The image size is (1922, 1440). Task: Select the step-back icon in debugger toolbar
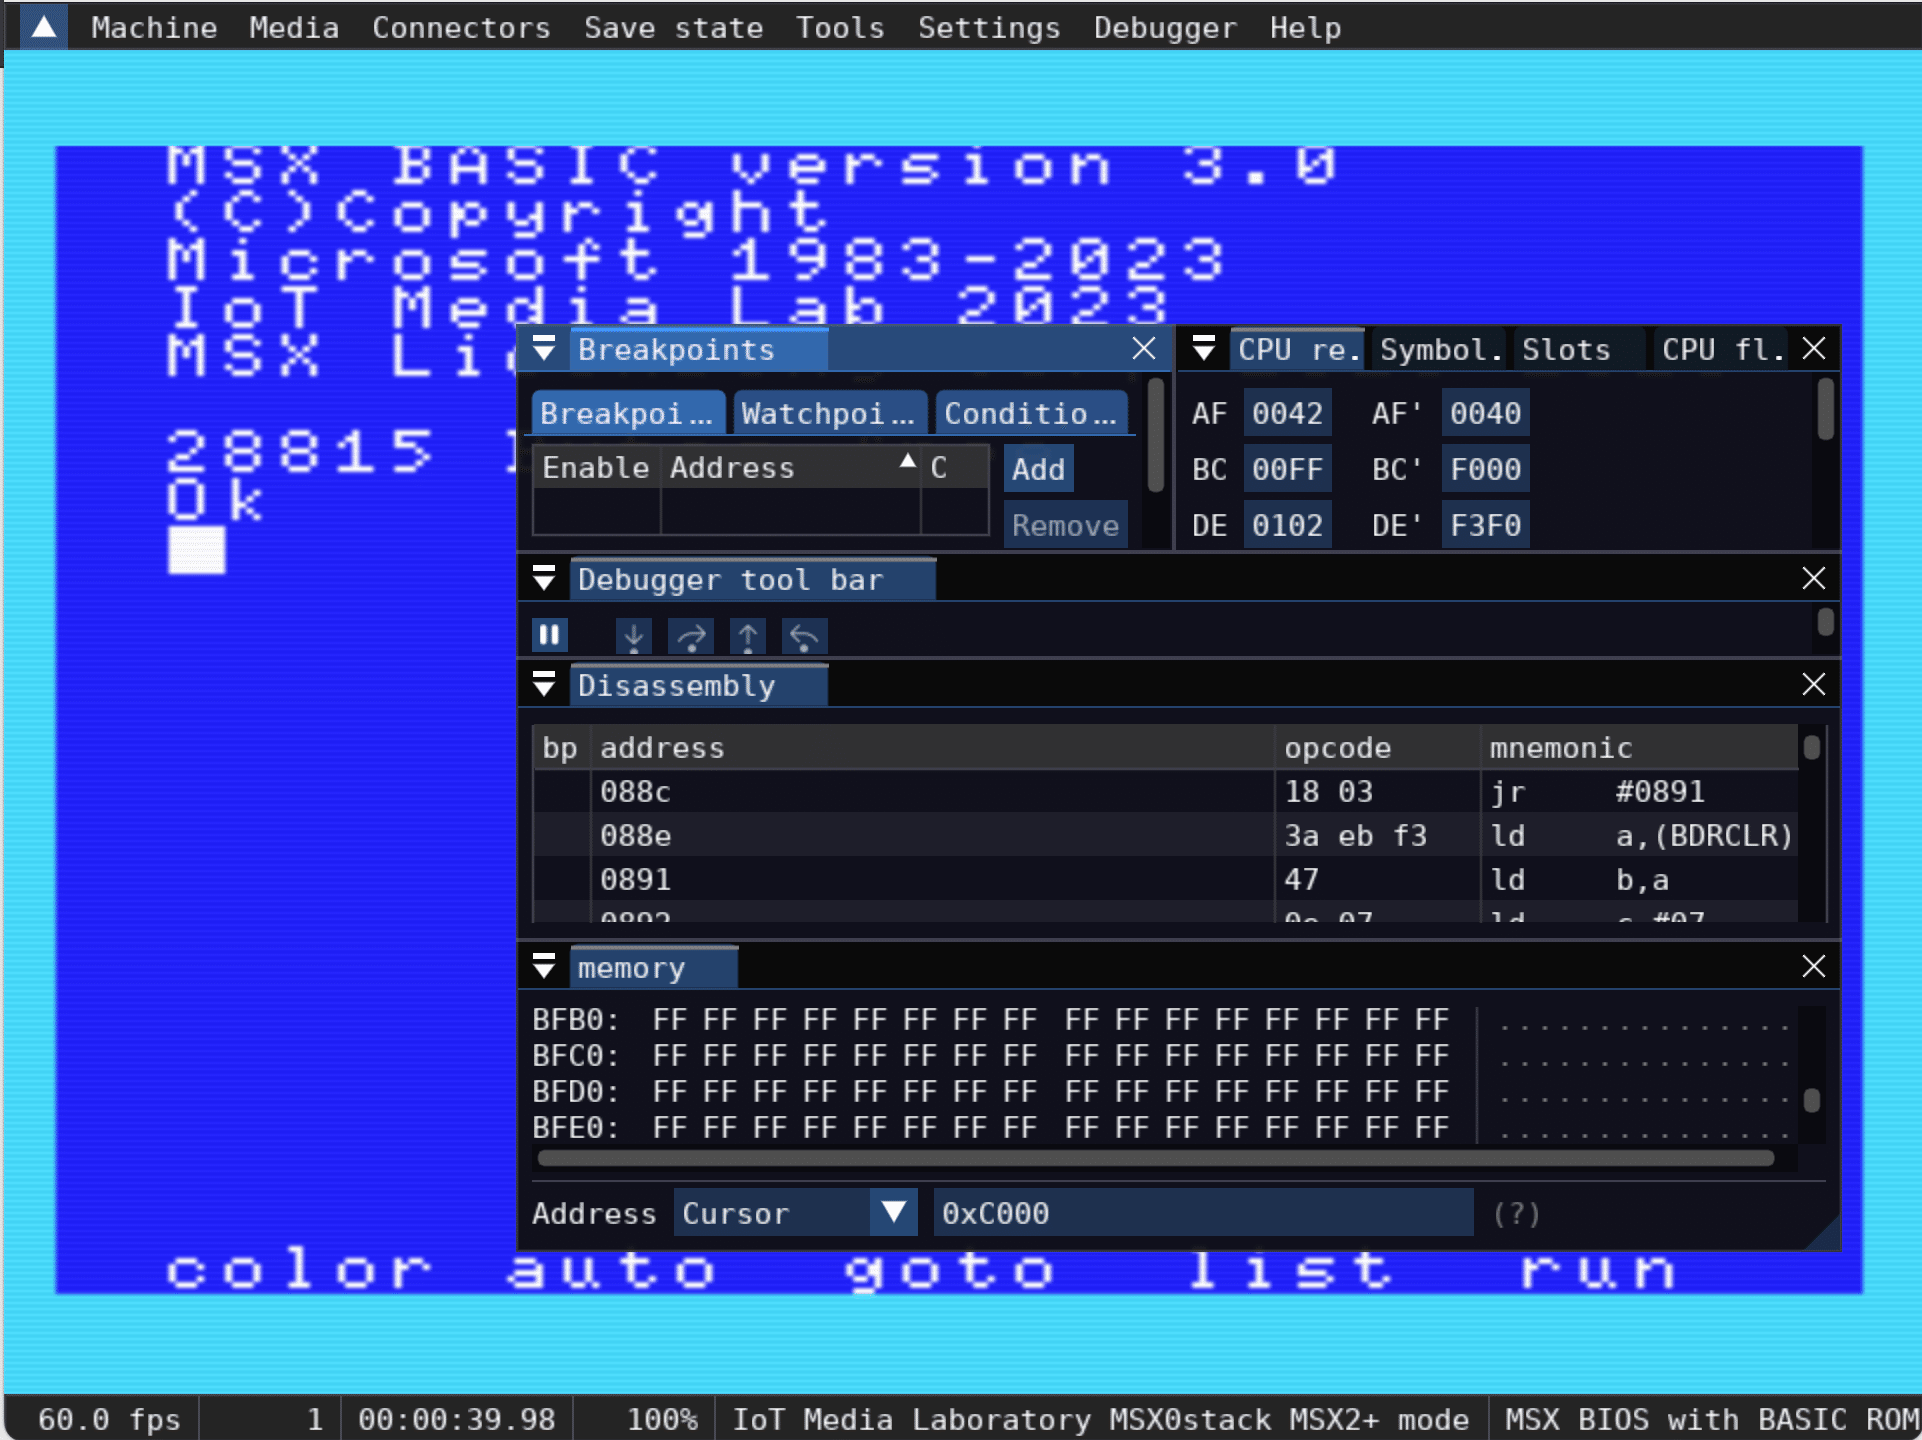pos(804,635)
